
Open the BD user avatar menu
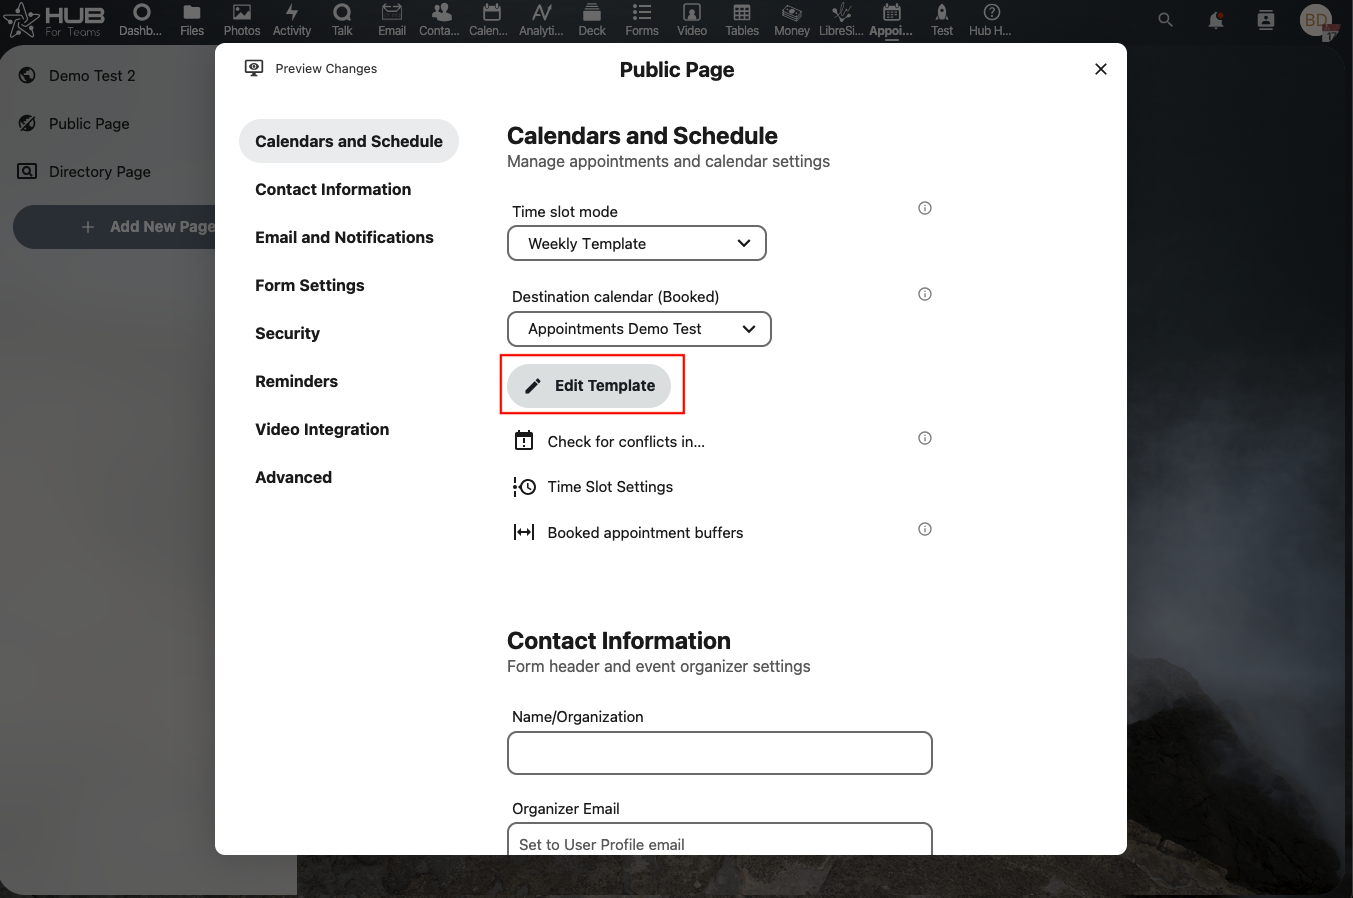[x=1316, y=20]
